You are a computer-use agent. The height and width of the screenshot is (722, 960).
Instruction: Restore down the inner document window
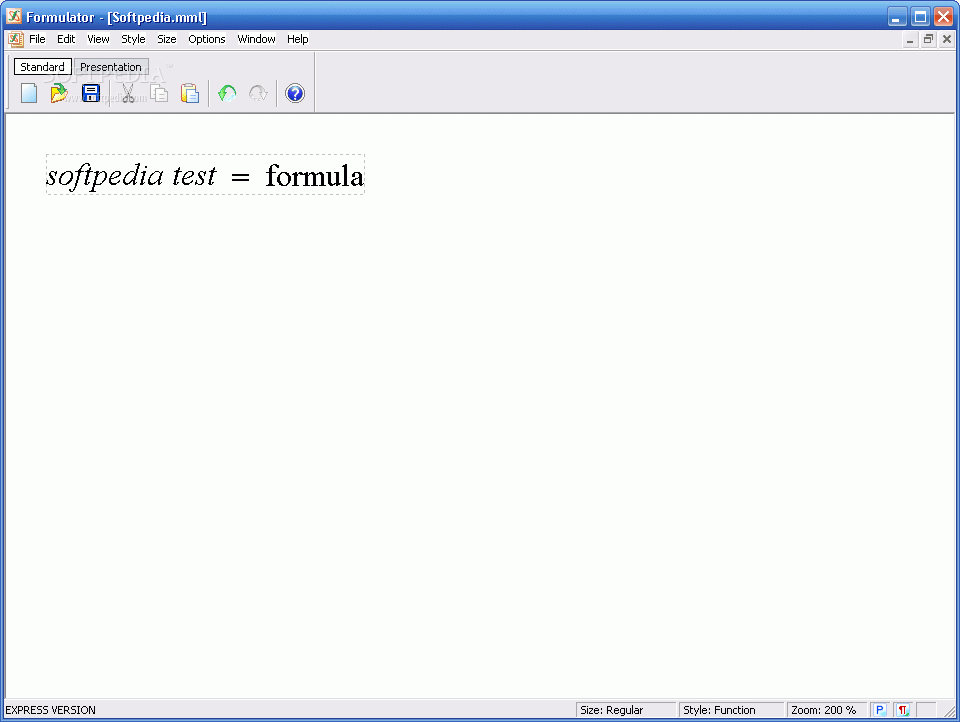tap(928, 39)
